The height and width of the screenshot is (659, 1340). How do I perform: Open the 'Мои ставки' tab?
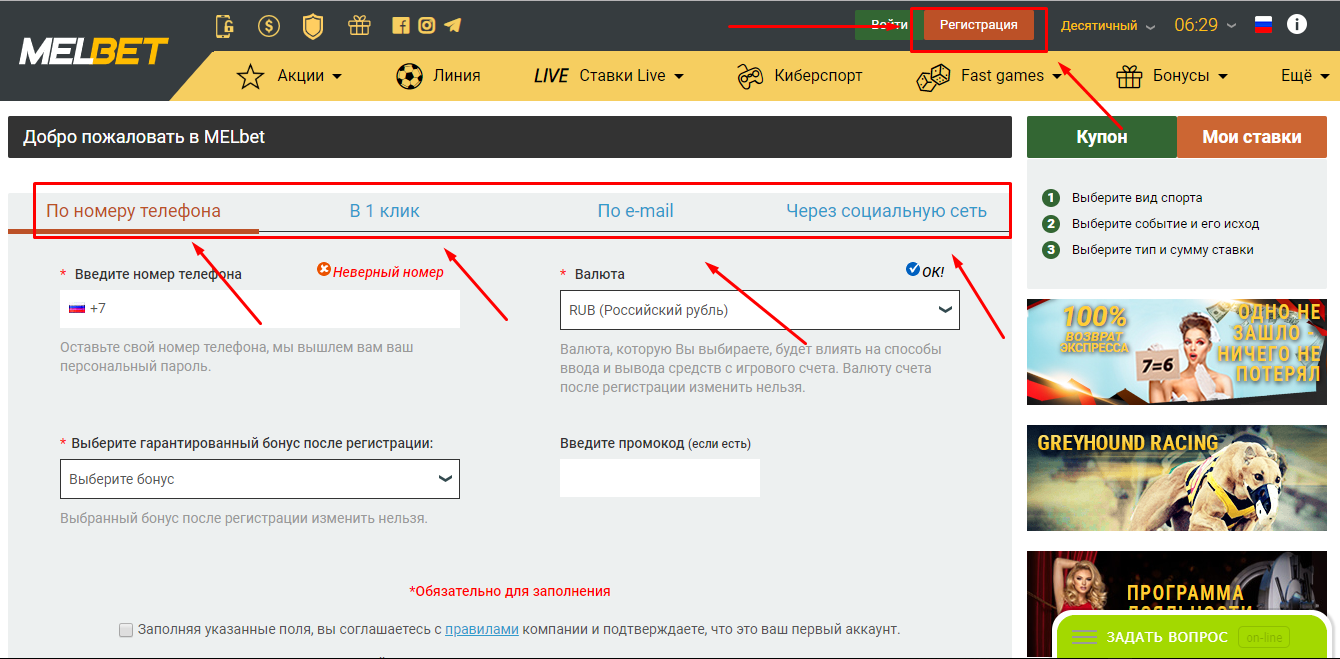point(1251,138)
